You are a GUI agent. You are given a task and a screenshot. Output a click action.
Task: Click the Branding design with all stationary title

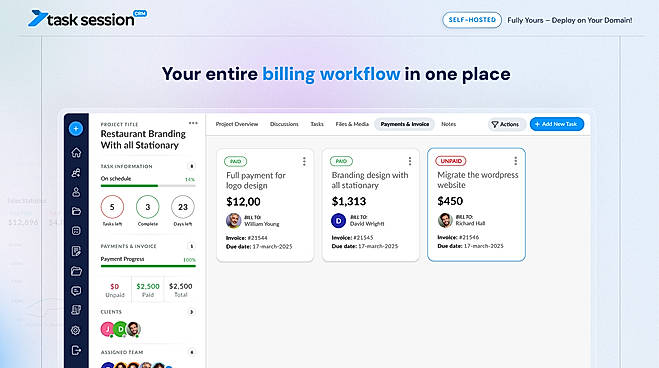coord(370,180)
